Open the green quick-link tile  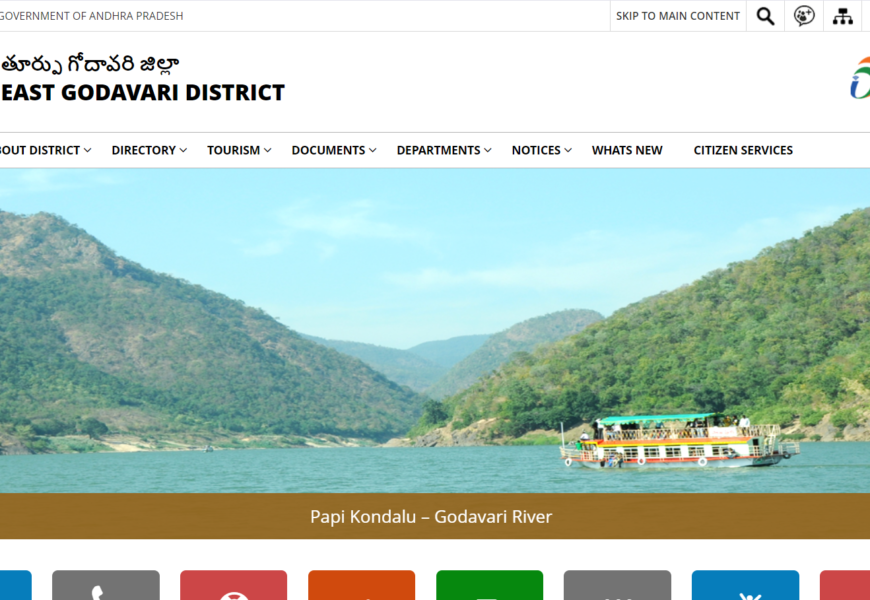489,585
